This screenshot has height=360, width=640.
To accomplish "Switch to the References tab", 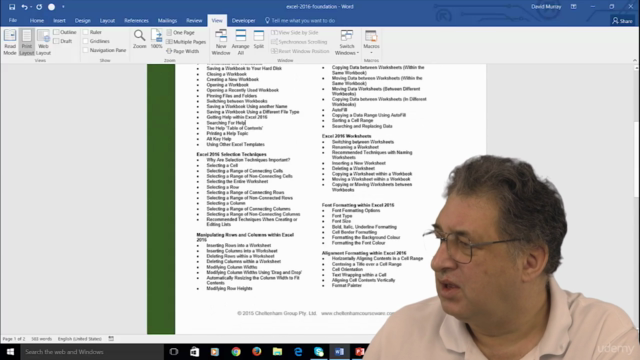I will [x=136, y=20].
